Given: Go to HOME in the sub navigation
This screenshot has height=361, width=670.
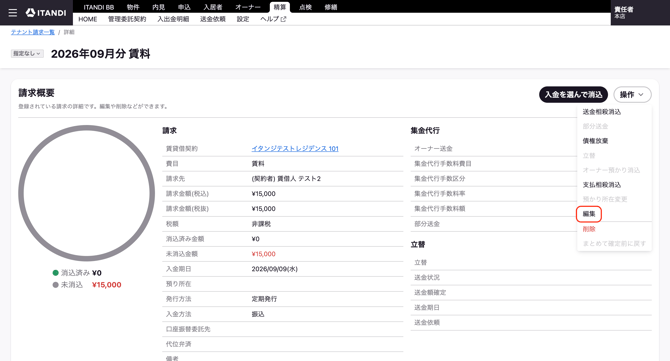Looking at the screenshot, I should click(88, 19).
